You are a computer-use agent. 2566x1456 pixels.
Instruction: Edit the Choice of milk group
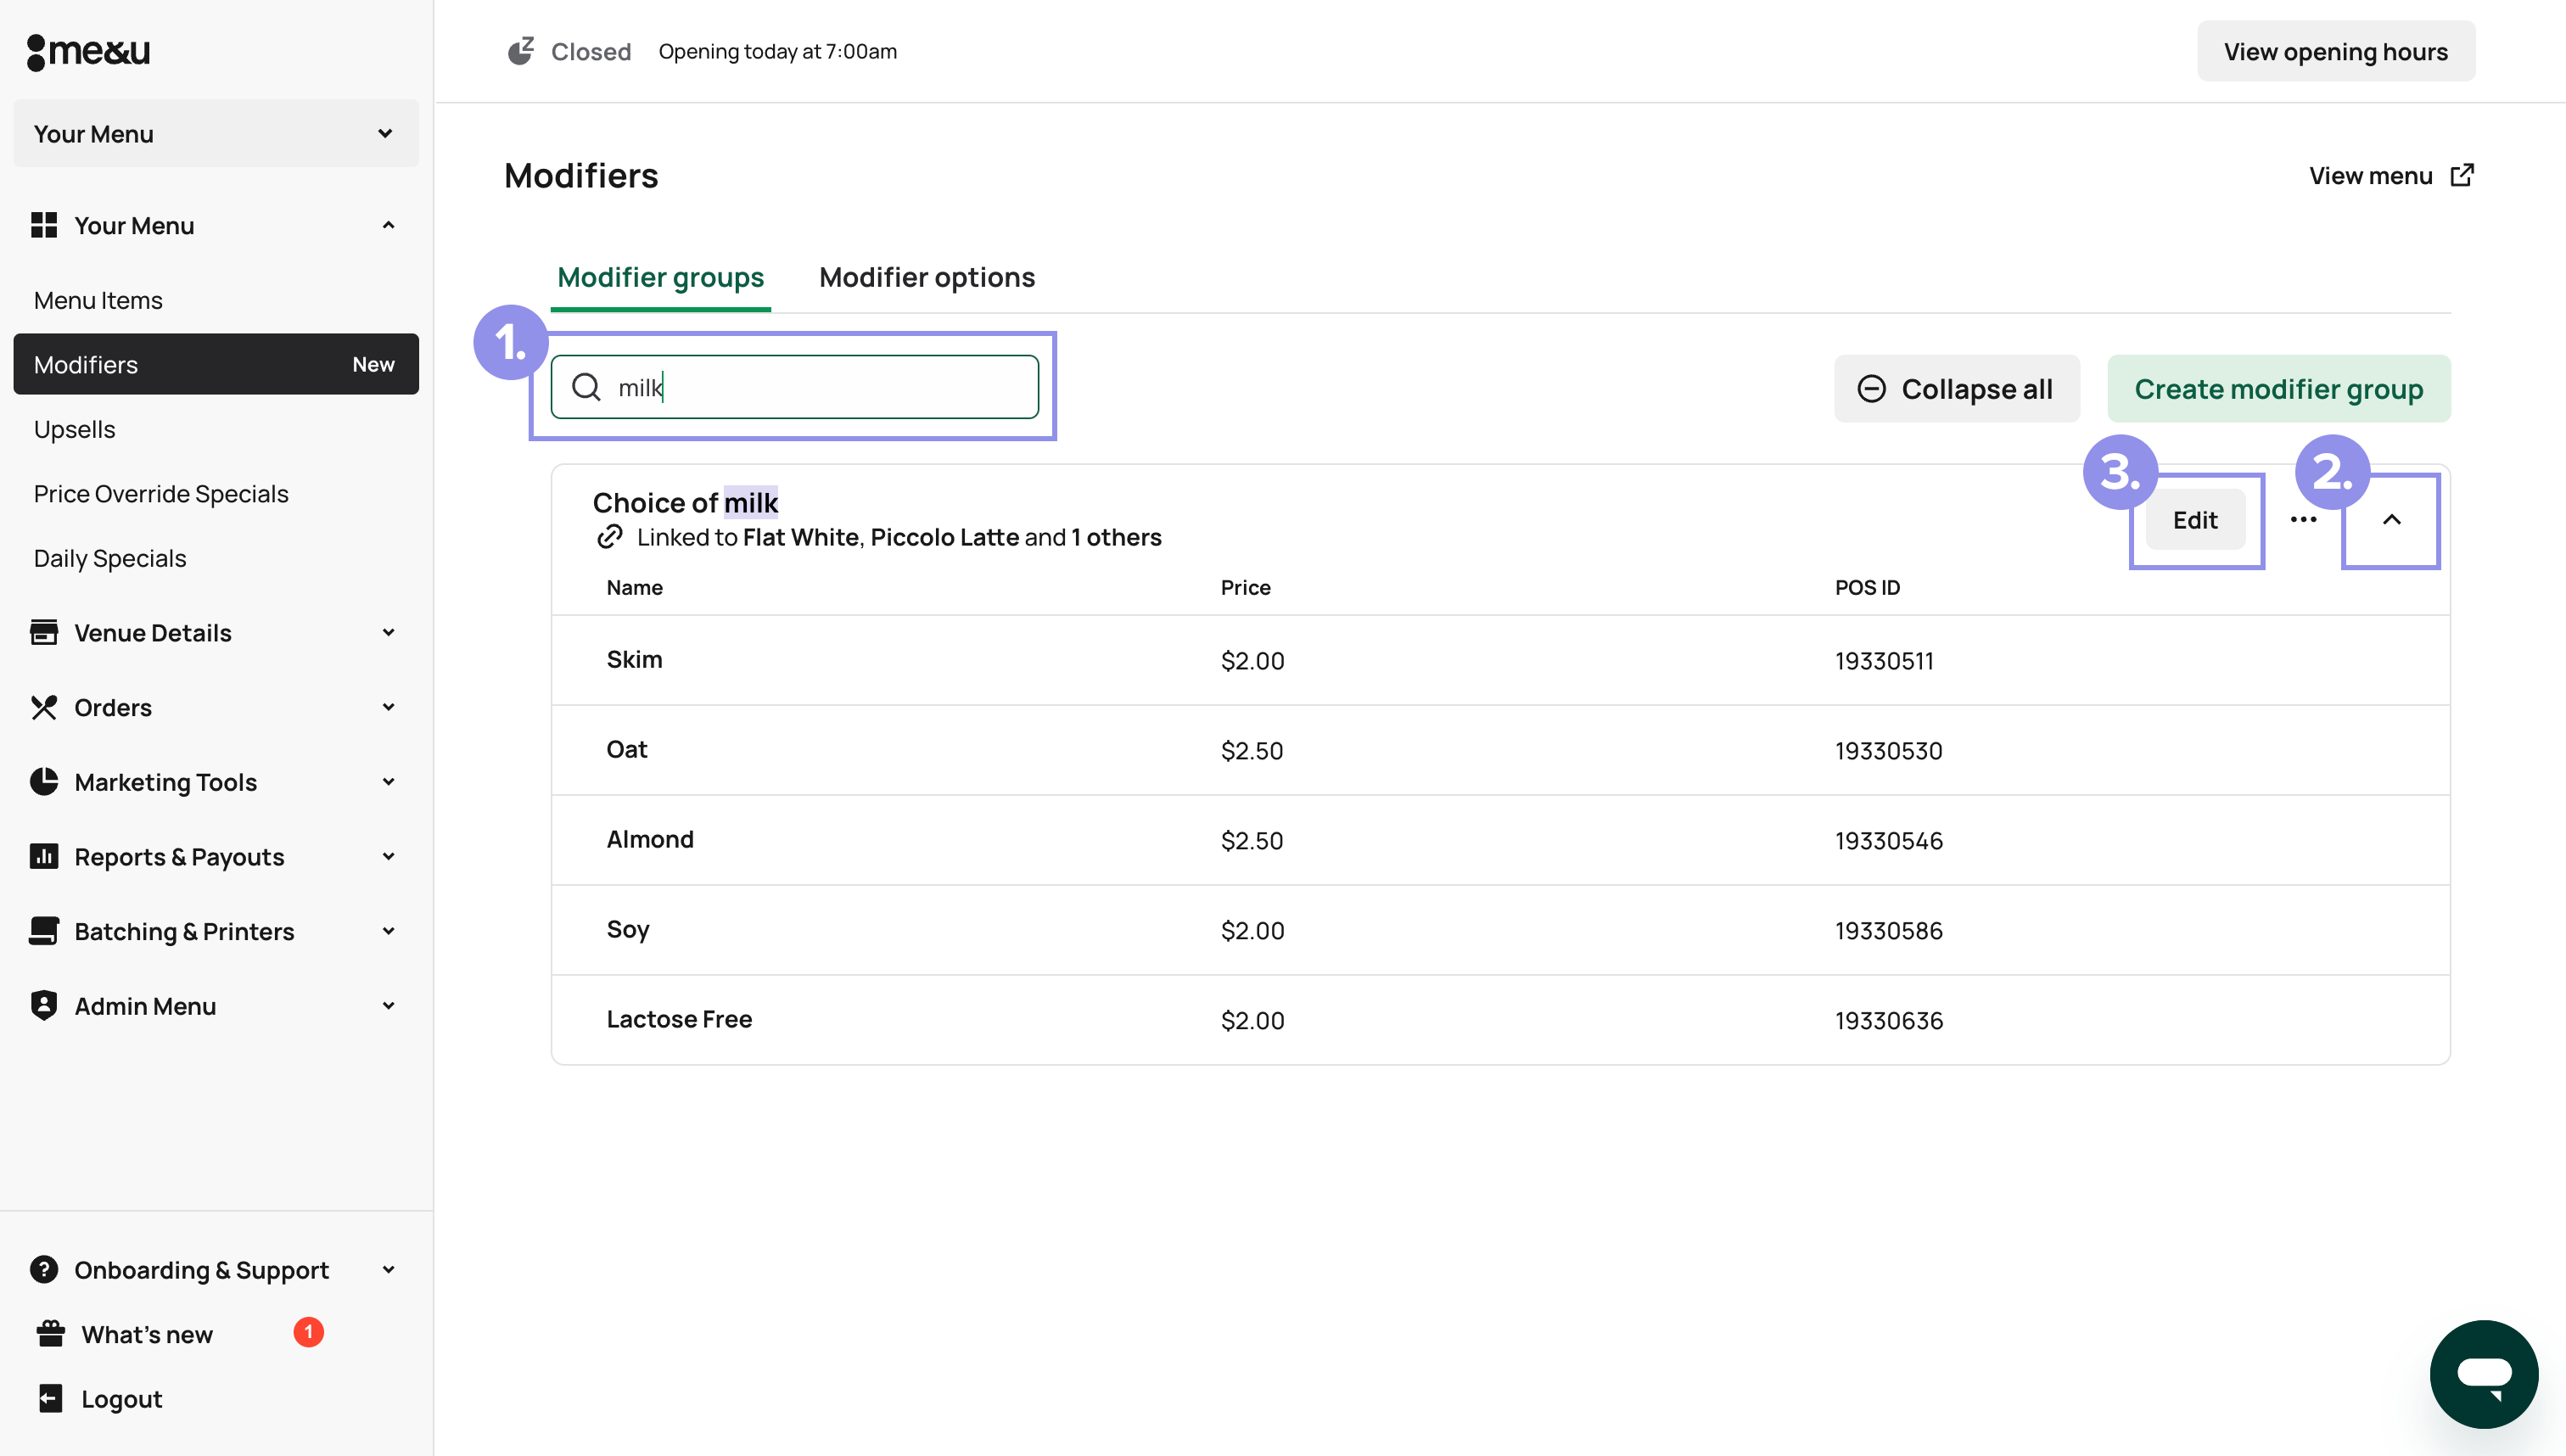[x=2195, y=520]
